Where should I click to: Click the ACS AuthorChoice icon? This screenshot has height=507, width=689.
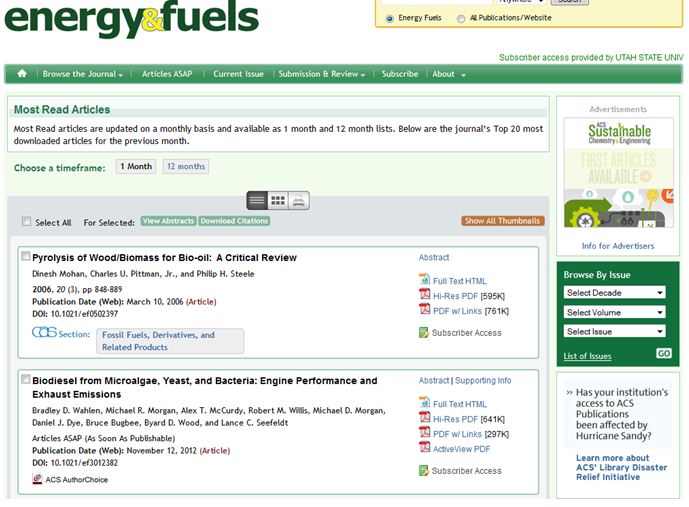37,479
